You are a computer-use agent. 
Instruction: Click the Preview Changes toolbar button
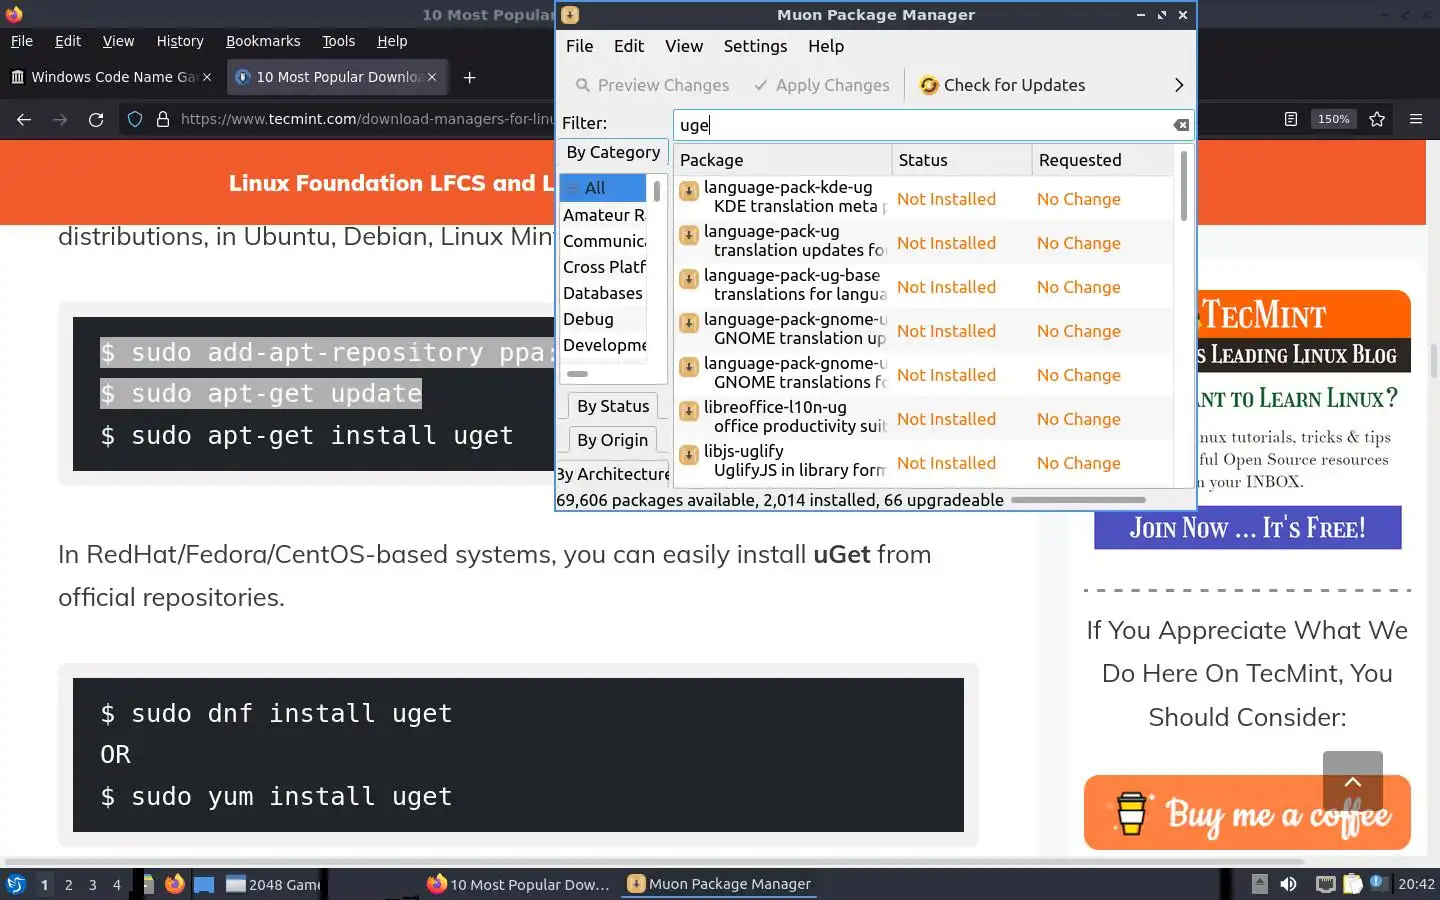[652, 85]
